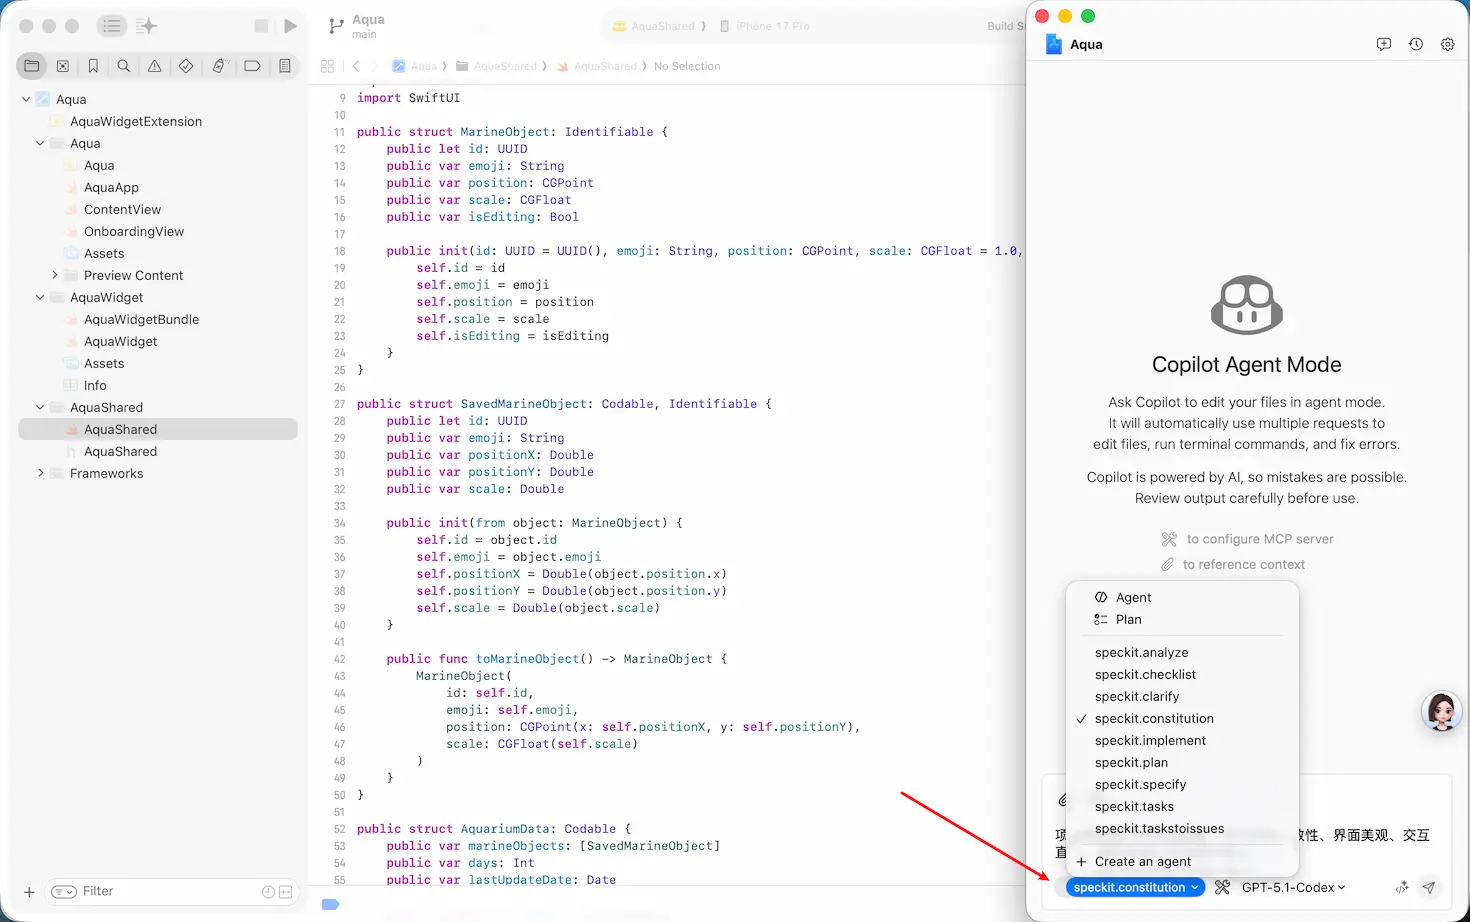Open the Find navigator magnifier icon
This screenshot has height=922, width=1470.
(x=124, y=66)
